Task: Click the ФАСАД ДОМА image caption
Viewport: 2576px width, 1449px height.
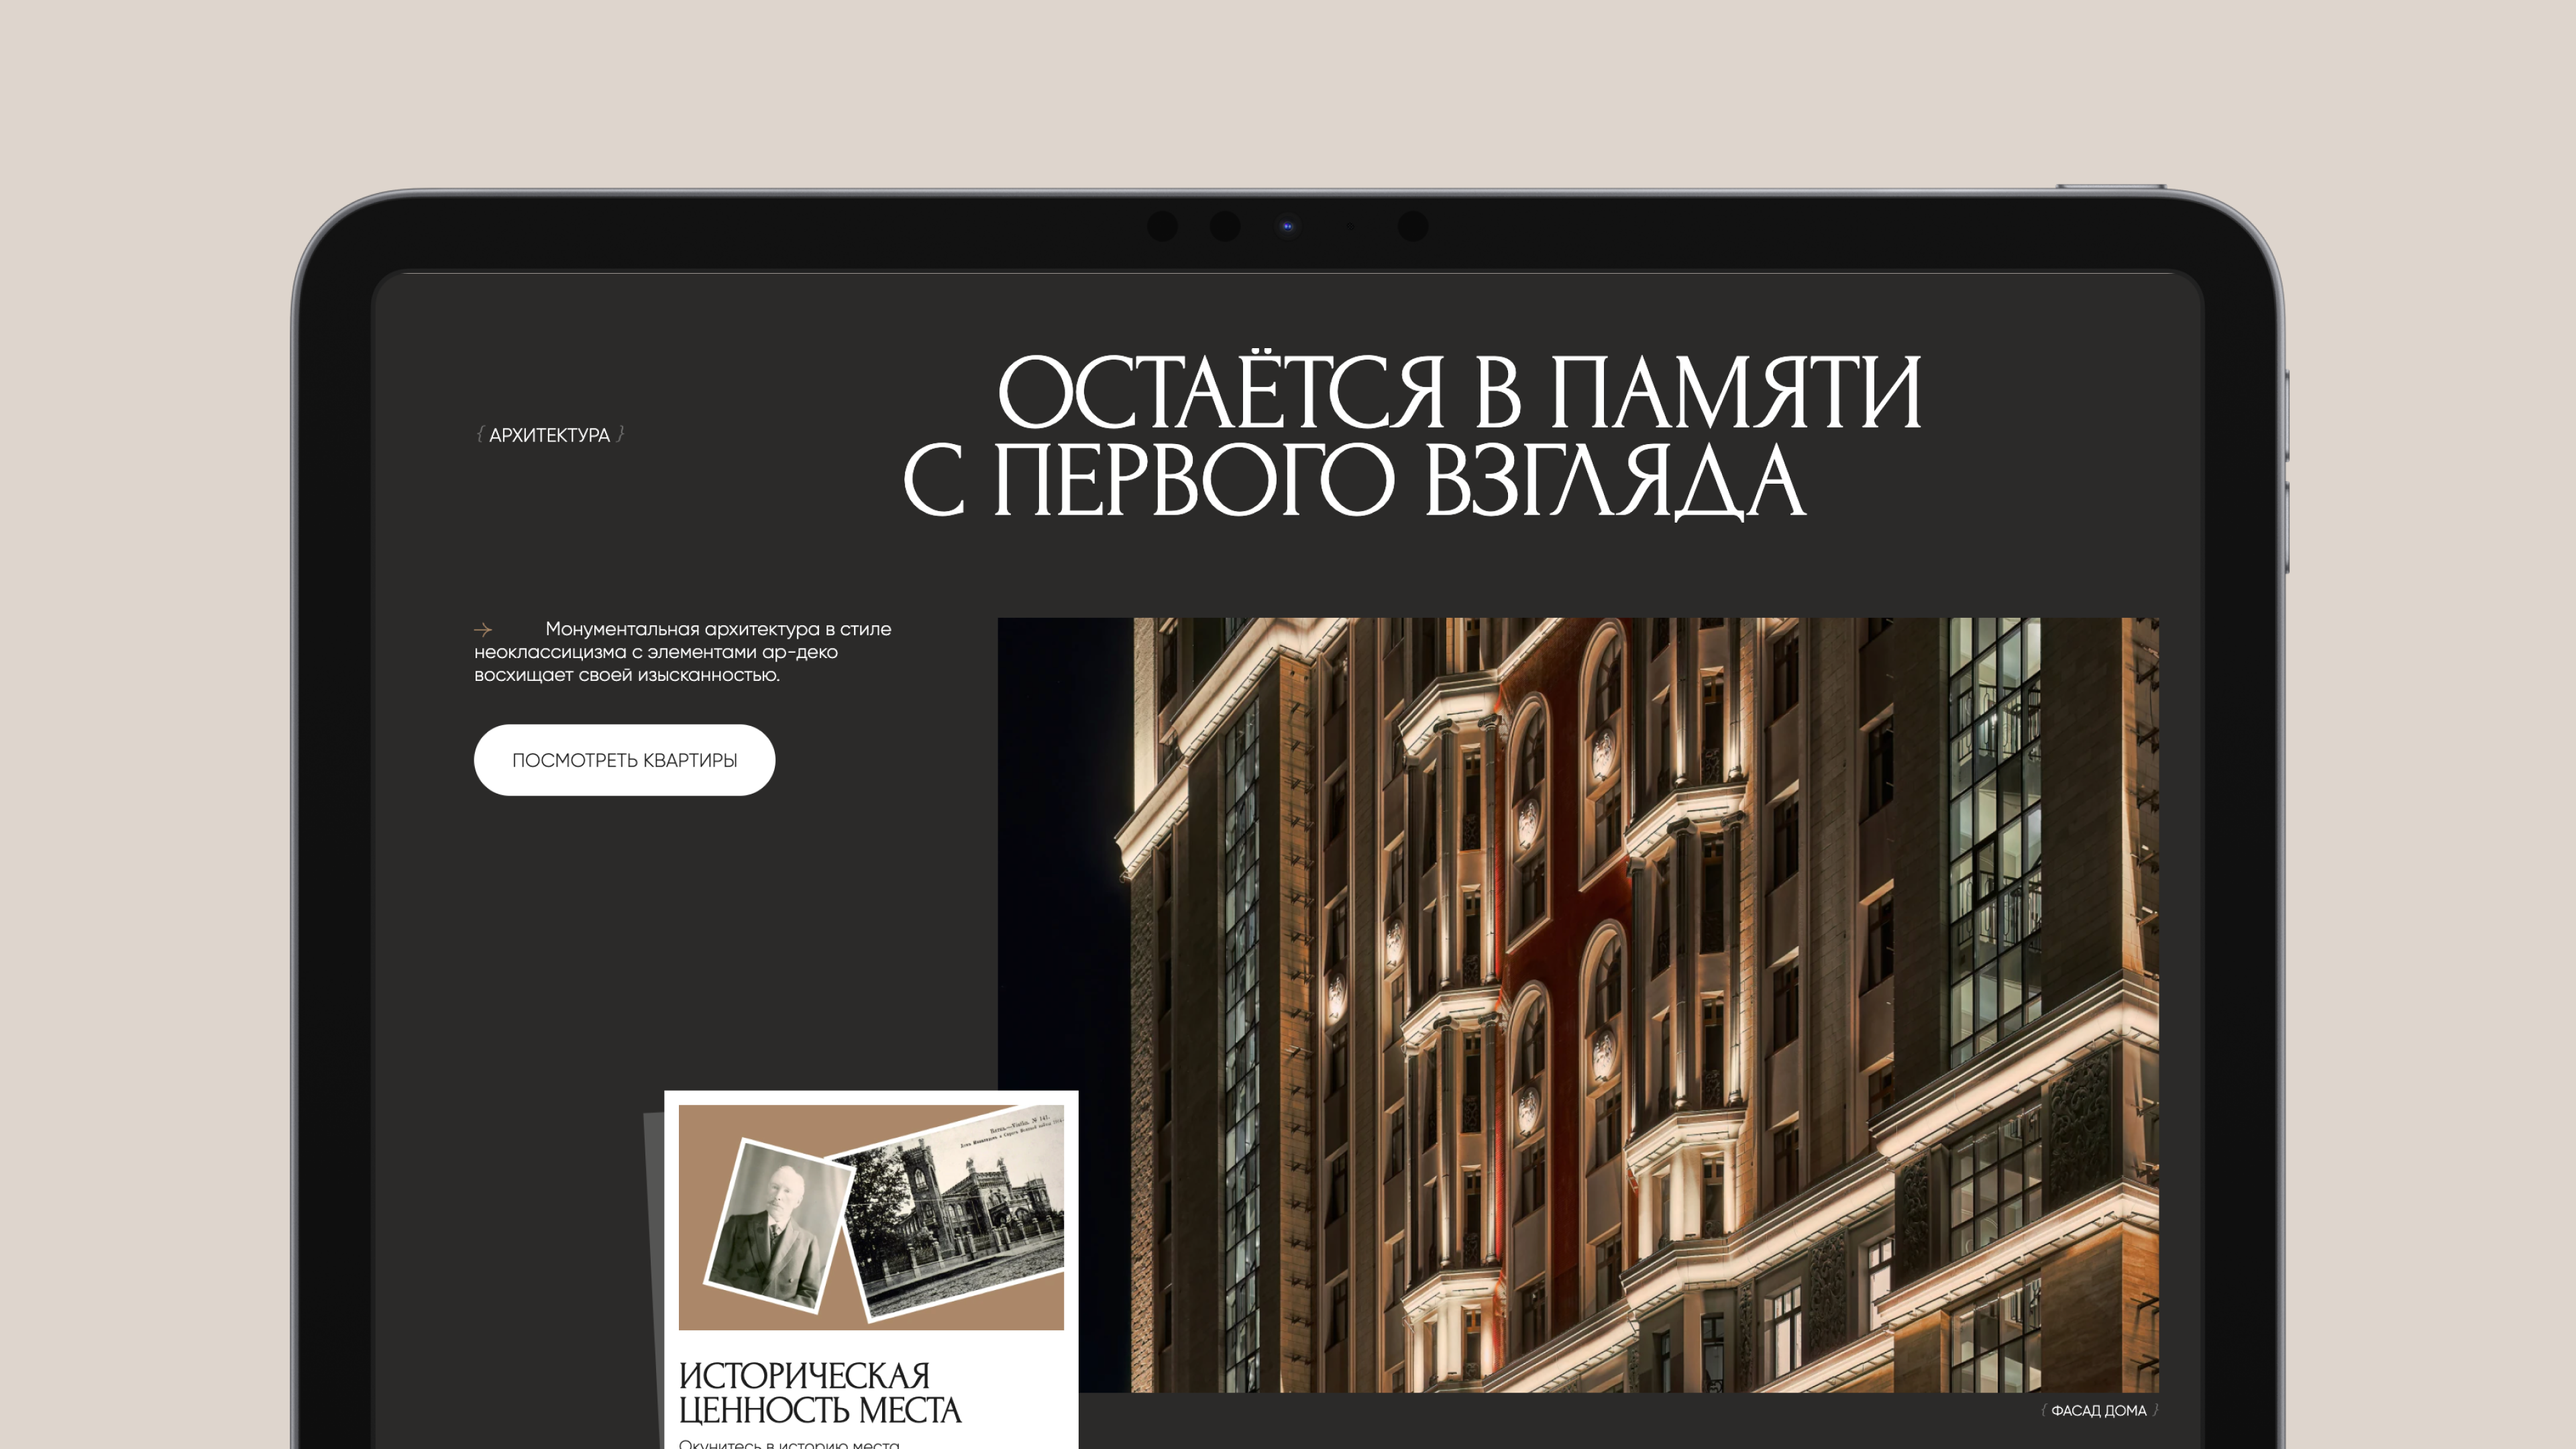Action: click(2098, 1411)
